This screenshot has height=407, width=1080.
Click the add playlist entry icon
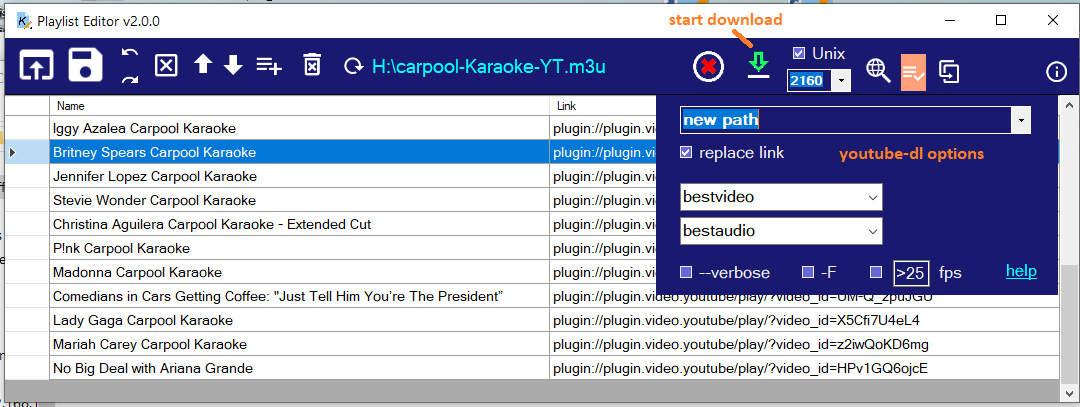pos(269,66)
